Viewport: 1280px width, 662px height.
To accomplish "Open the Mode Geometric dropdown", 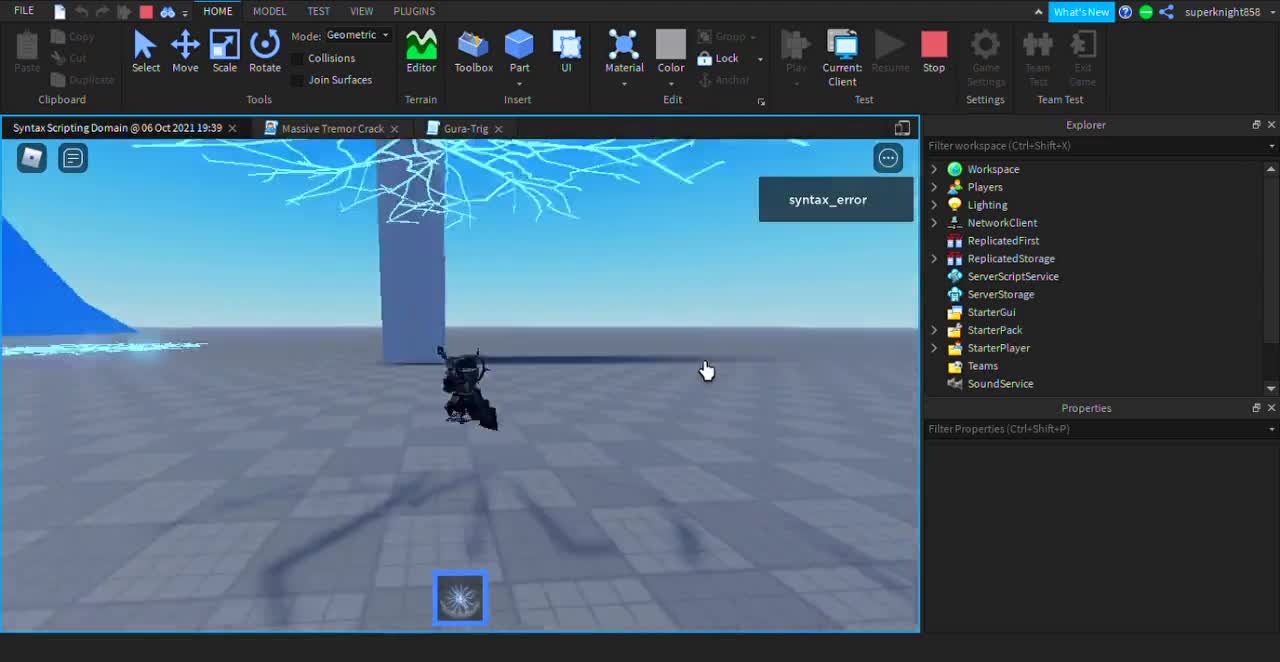I will [x=357, y=35].
